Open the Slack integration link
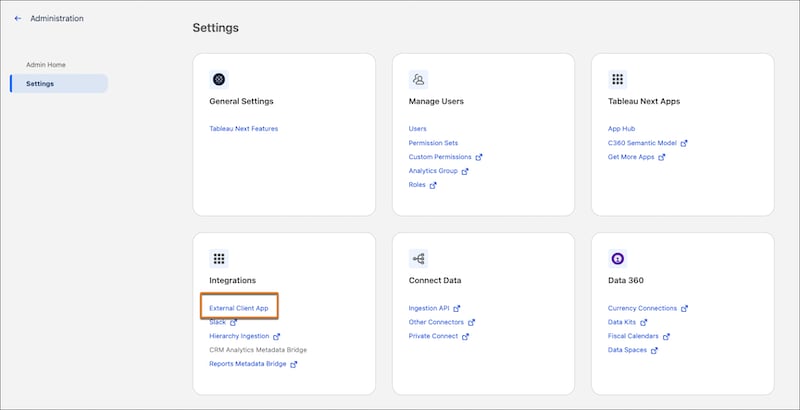This screenshot has width=800, height=410. coord(217,322)
